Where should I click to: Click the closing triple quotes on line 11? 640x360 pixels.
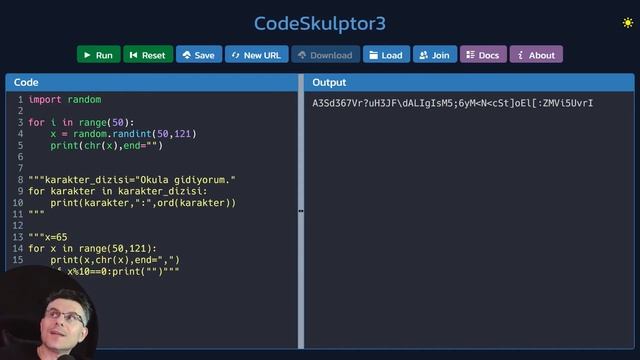36,213
